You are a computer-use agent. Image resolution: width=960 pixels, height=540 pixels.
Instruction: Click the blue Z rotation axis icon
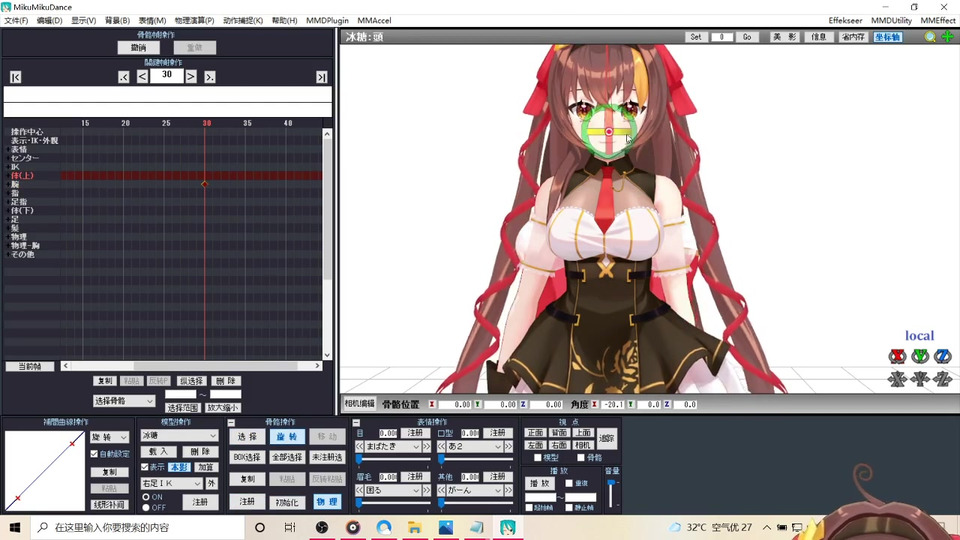(x=943, y=356)
